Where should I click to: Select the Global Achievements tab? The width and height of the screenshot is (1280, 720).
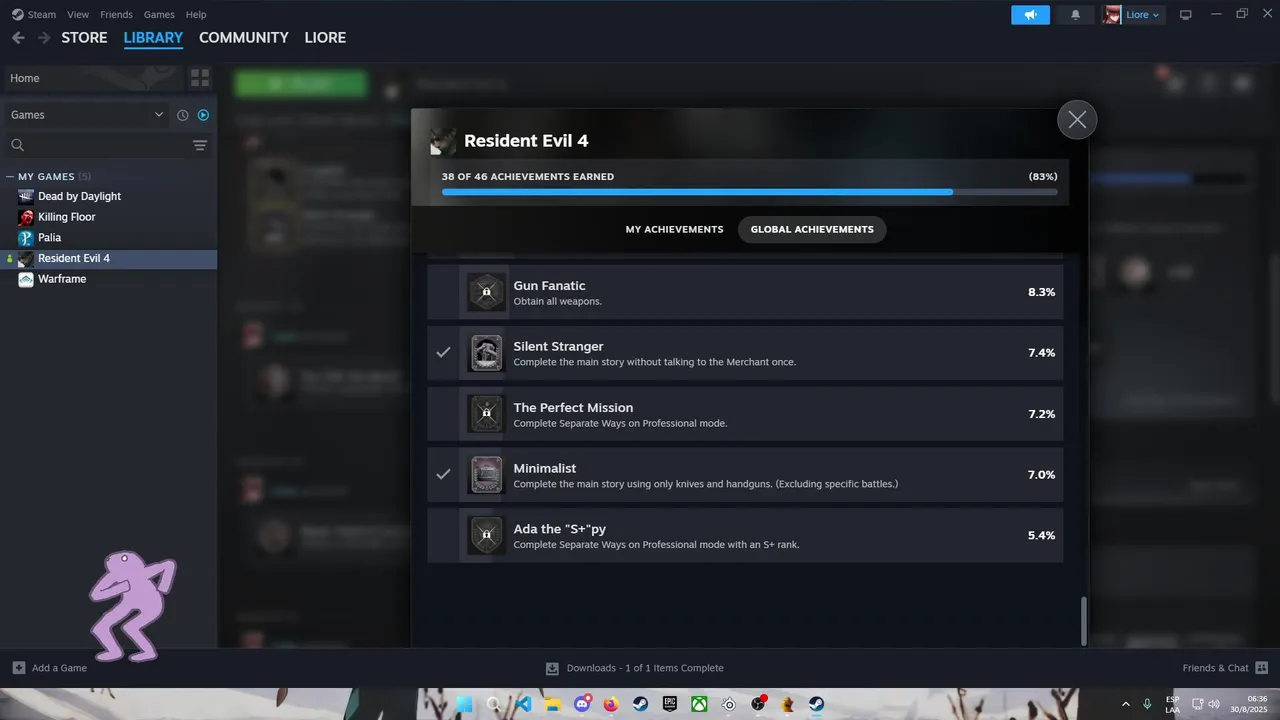[x=812, y=229]
